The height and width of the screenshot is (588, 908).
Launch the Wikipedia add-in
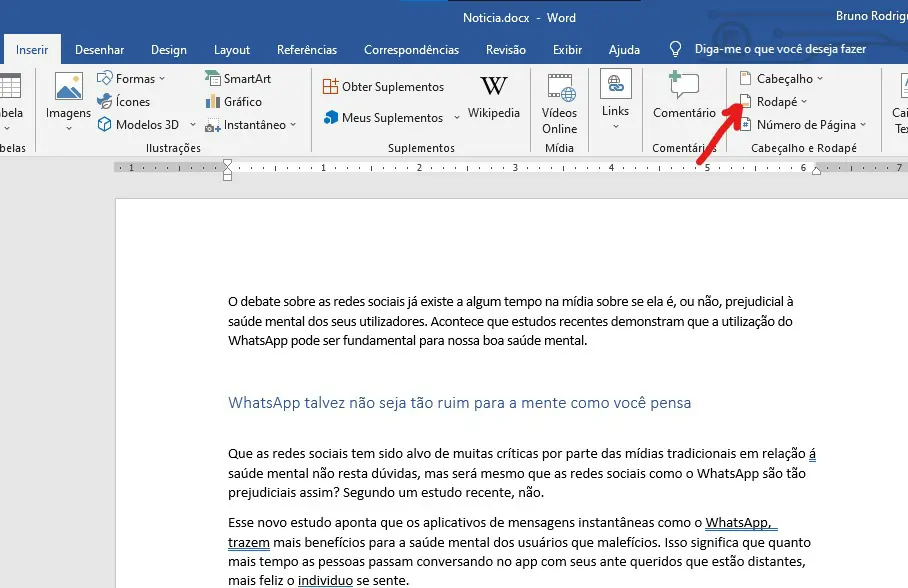[x=493, y=96]
